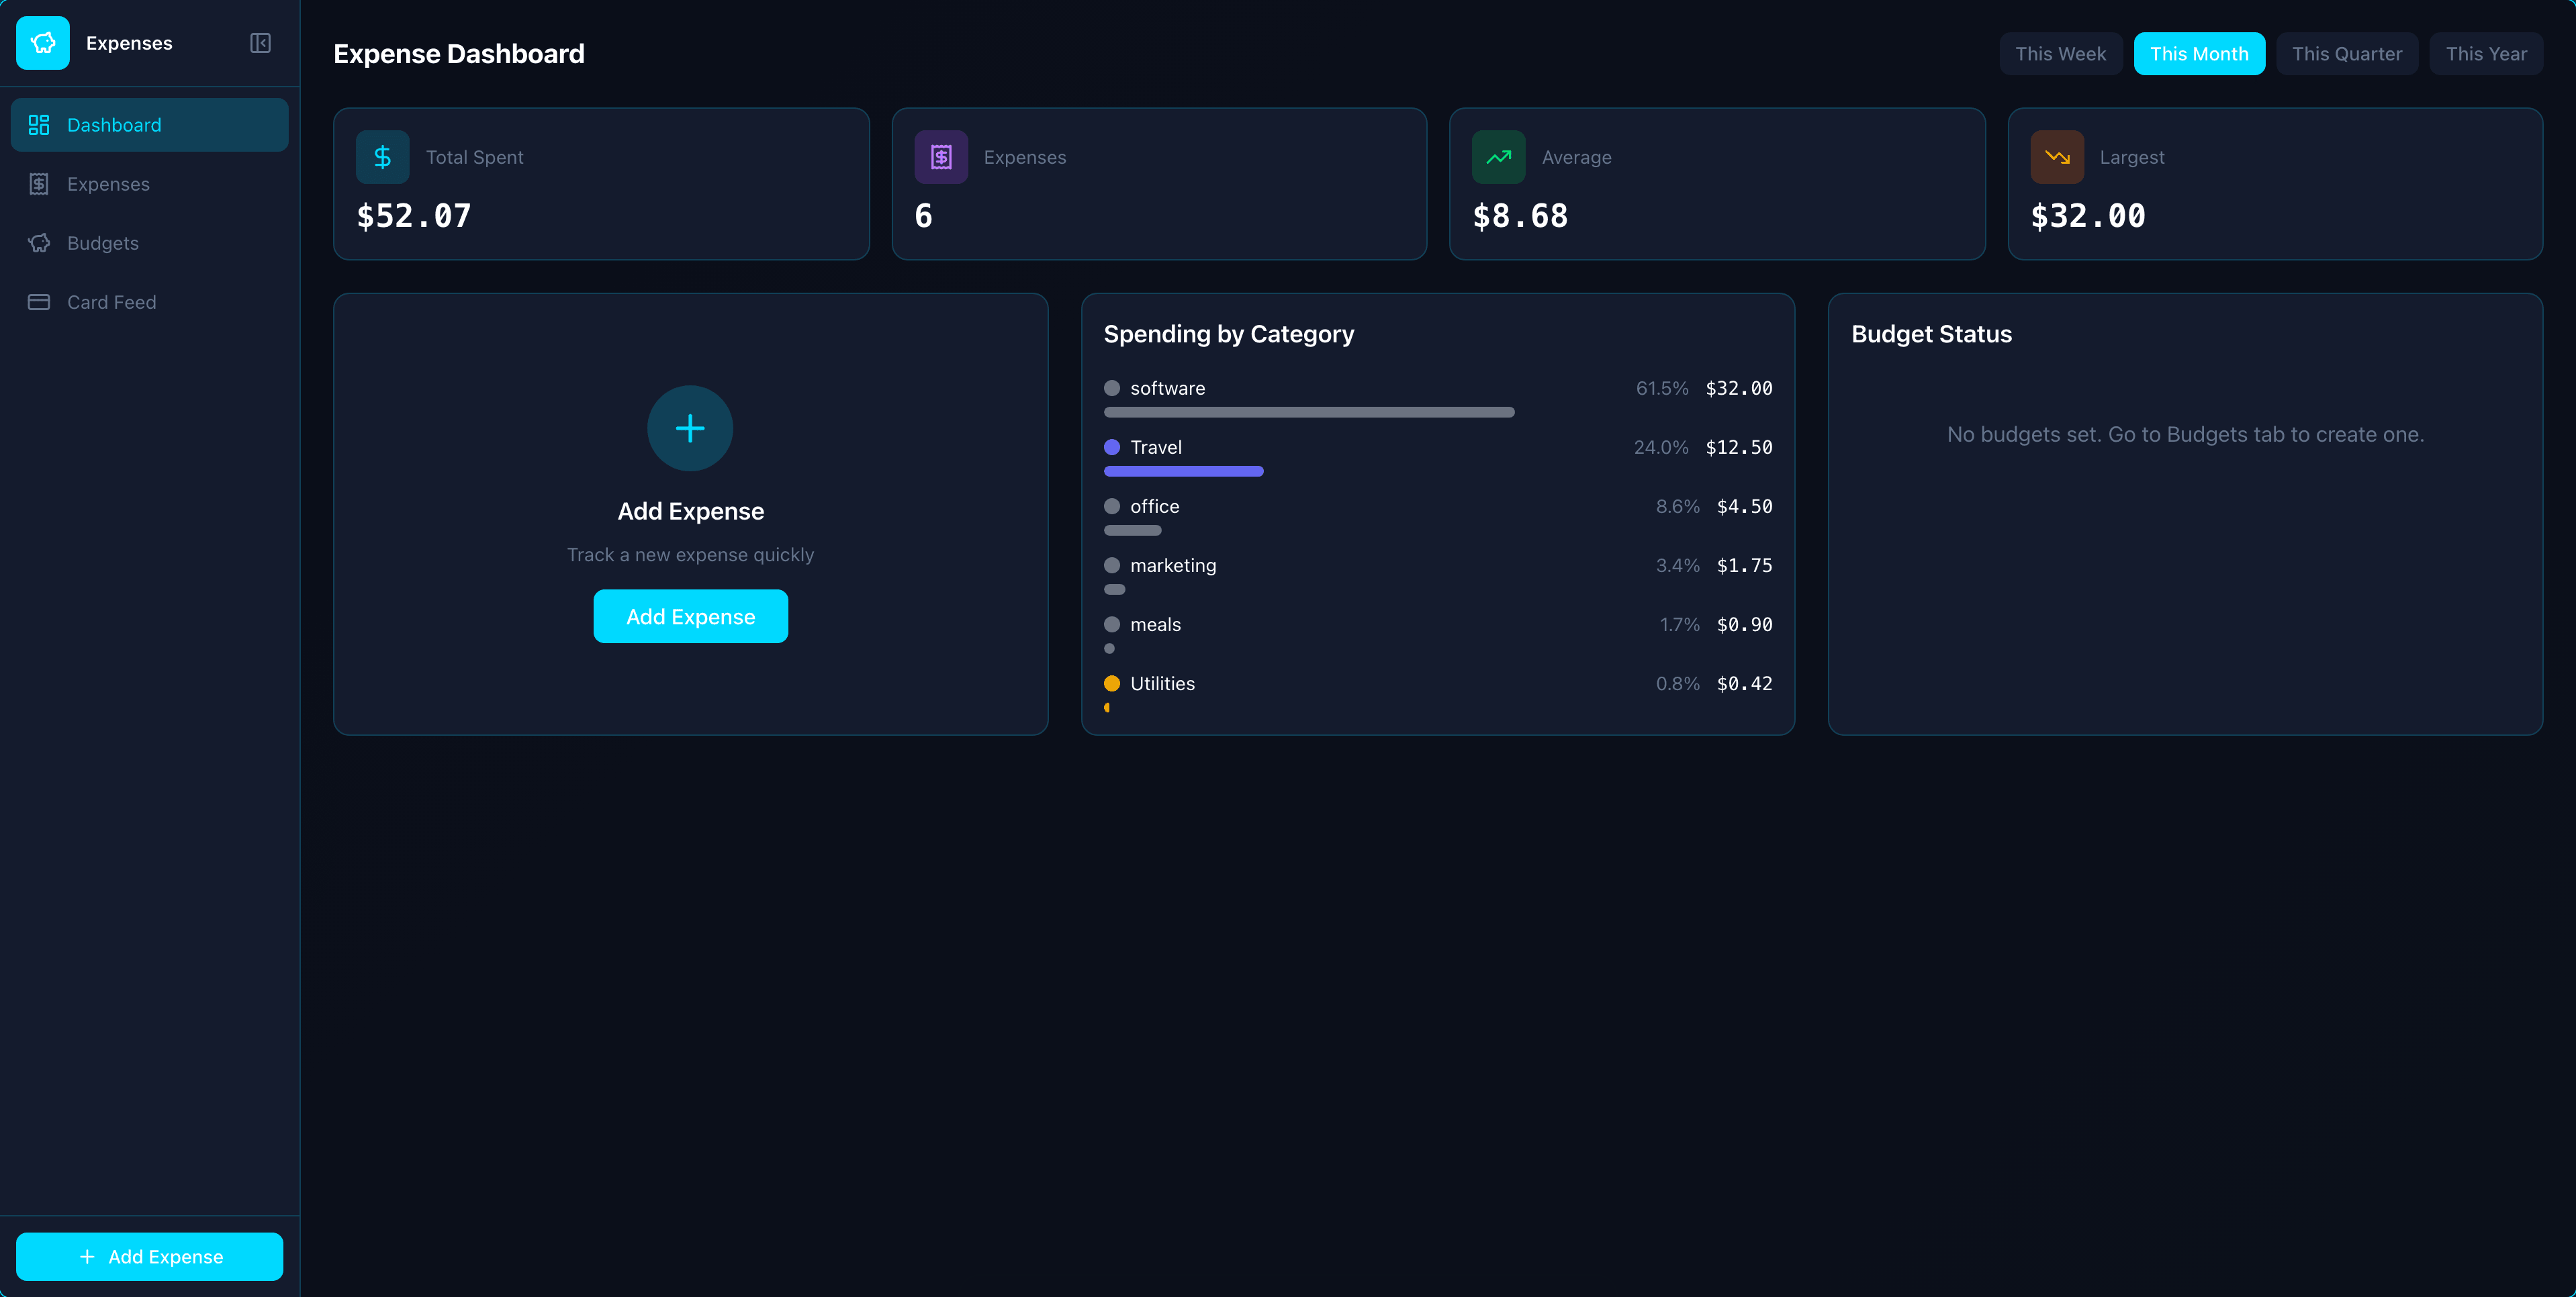Click the purple dot beside Travel category
Screen dimensions: 2576x1297
pos(1112,447)
